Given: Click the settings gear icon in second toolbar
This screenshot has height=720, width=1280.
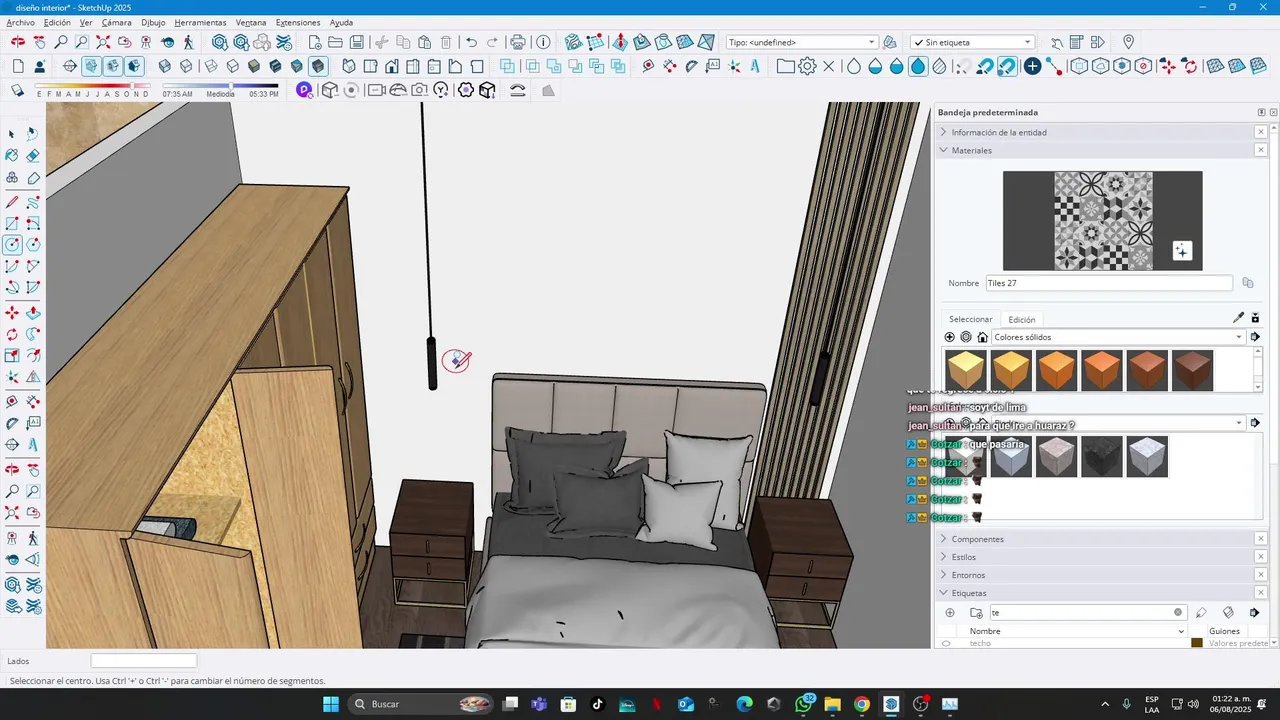Looking at the screenshot, I should click(807, 66).
